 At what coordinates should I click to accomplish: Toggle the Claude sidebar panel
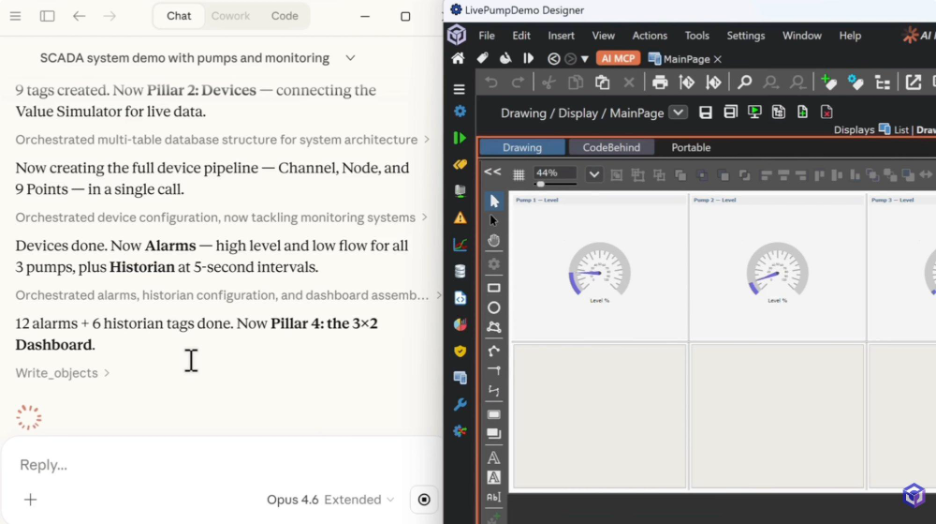point(47,16)
